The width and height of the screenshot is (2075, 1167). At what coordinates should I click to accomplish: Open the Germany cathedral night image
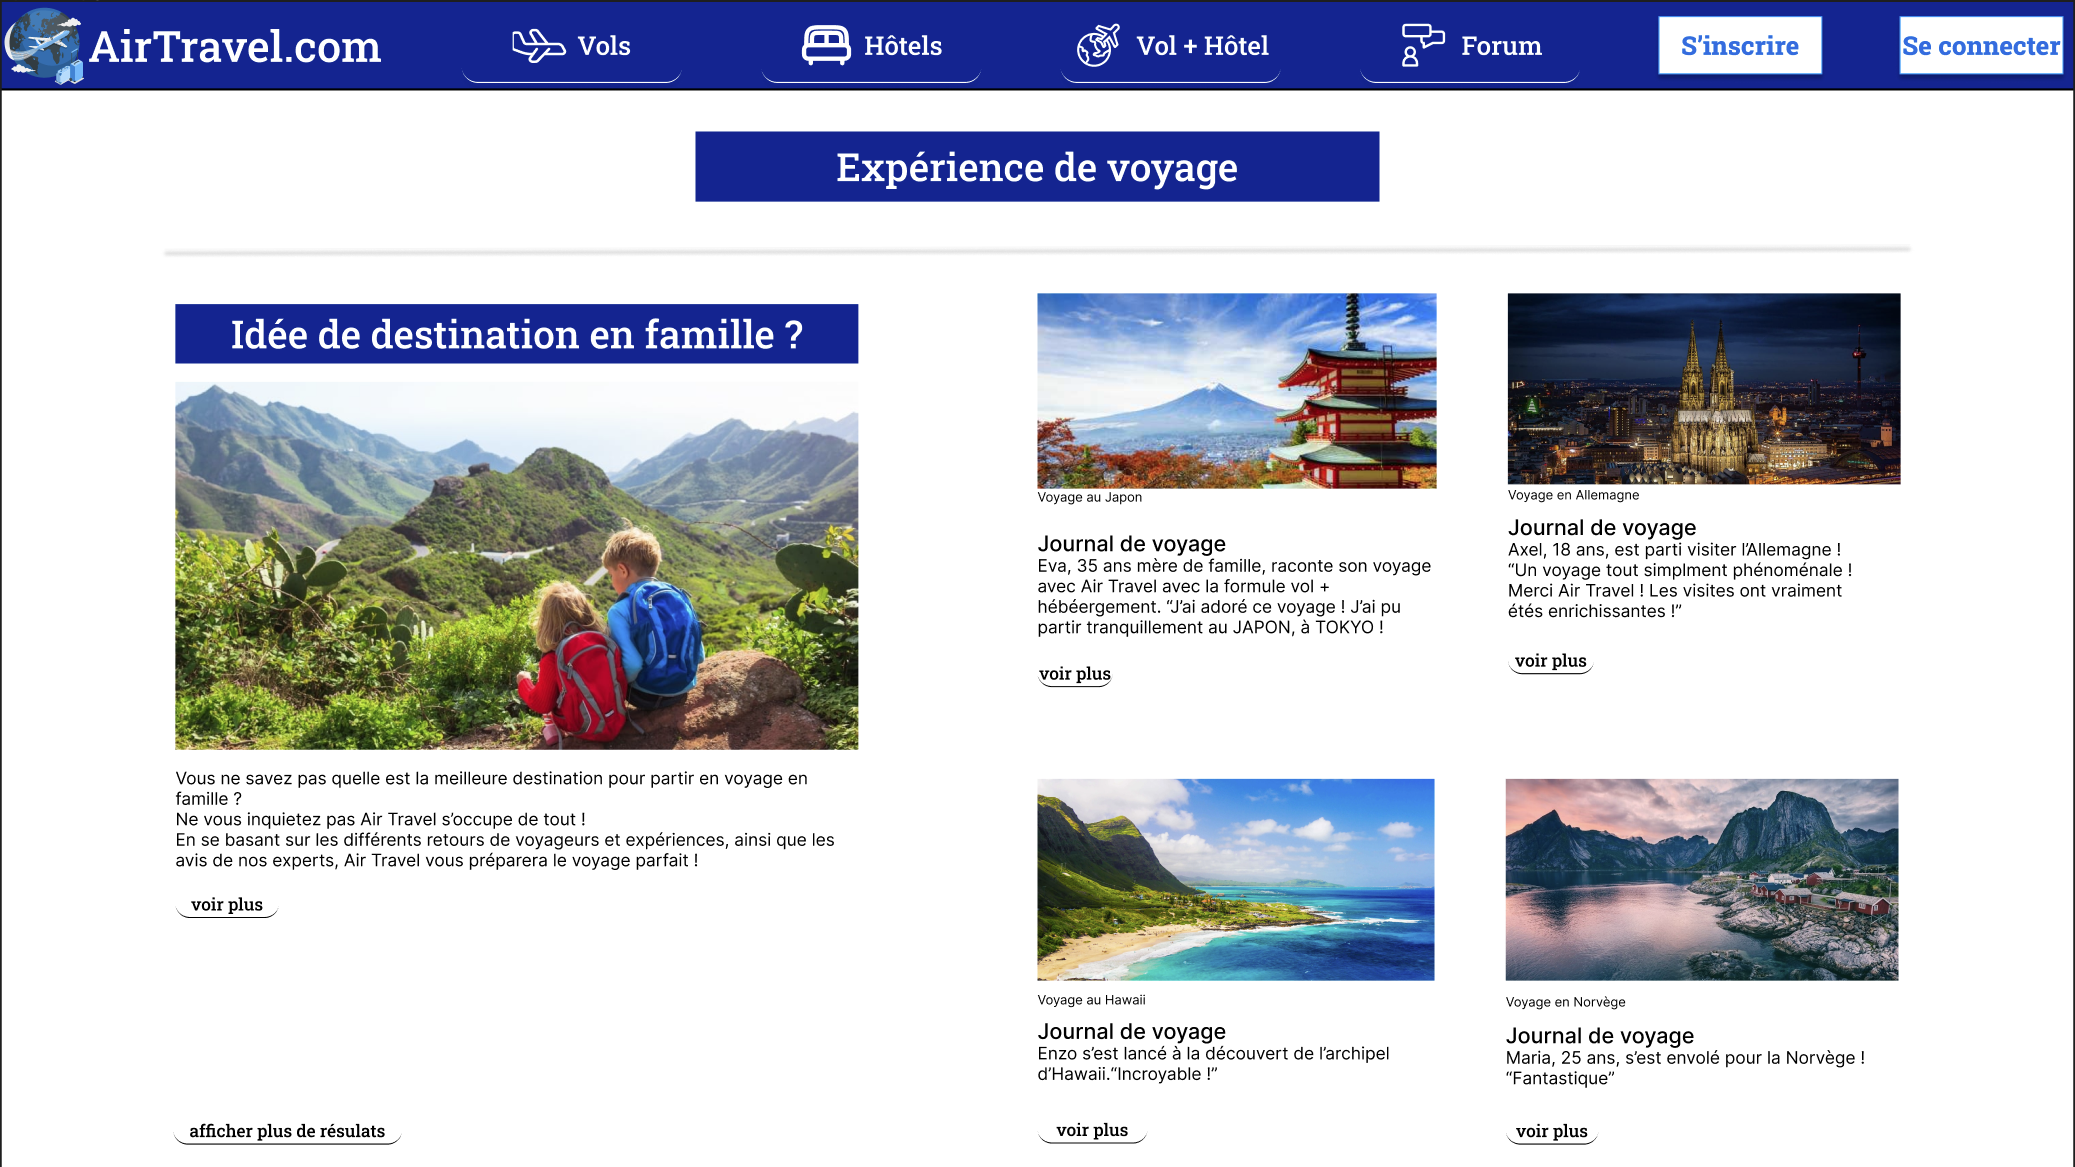click(x=1703, y=388)
